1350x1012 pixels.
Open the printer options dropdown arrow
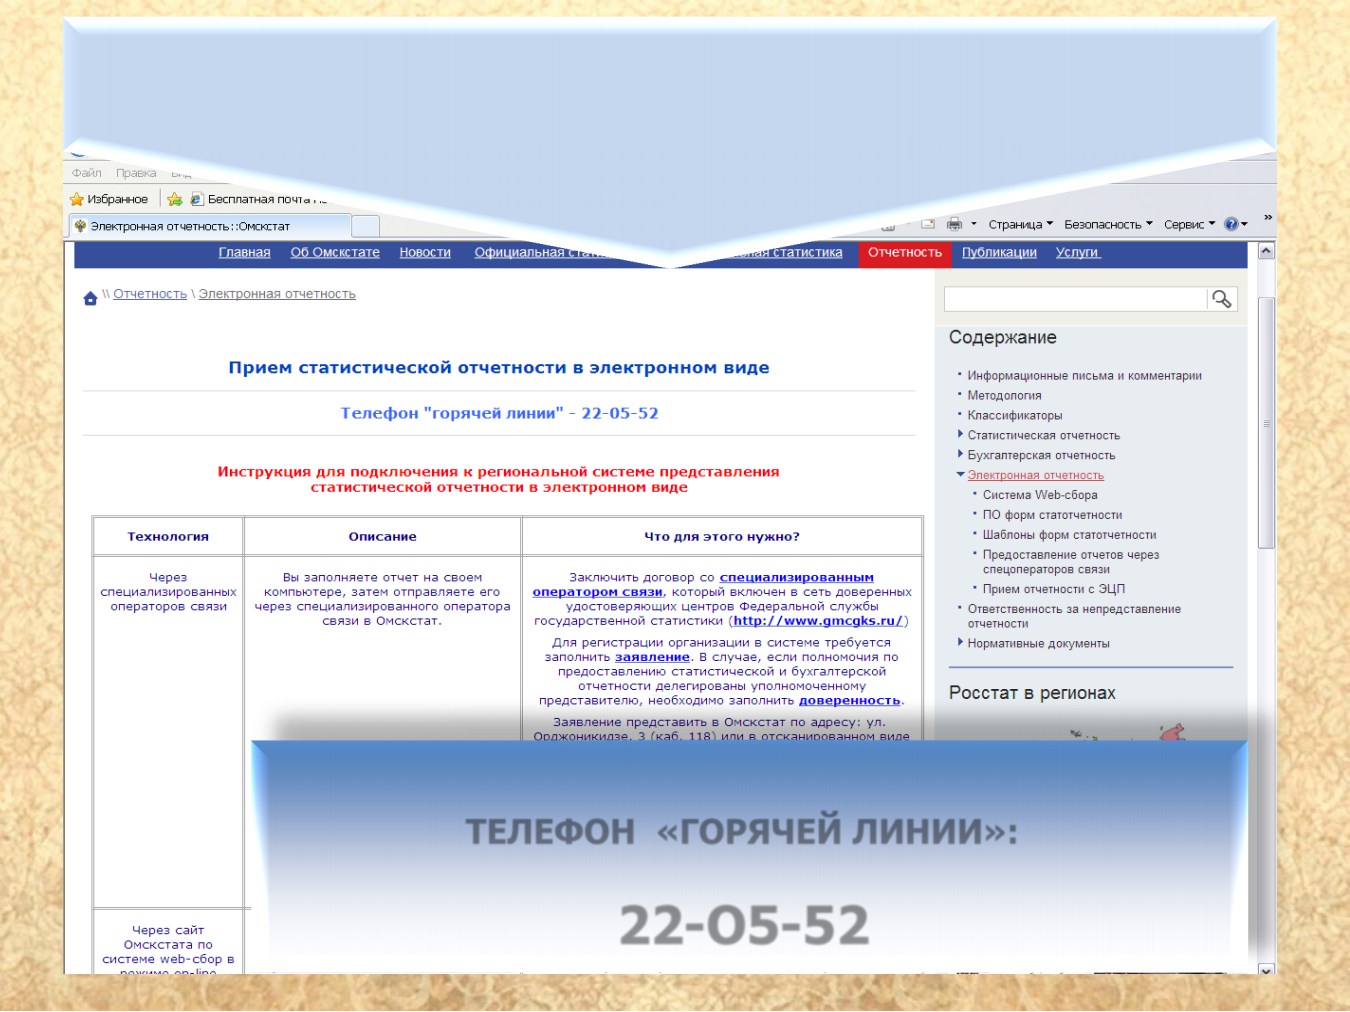(973, 224)
